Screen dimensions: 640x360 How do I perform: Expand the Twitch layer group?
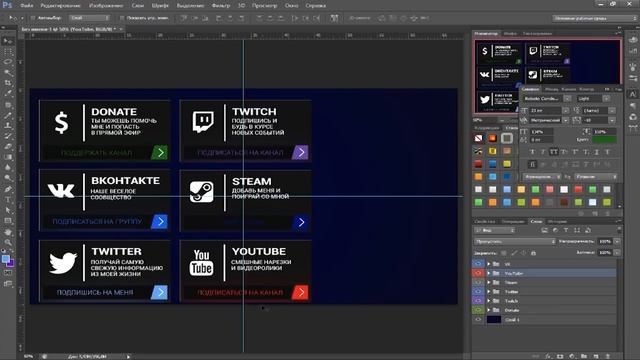(489, 301)
